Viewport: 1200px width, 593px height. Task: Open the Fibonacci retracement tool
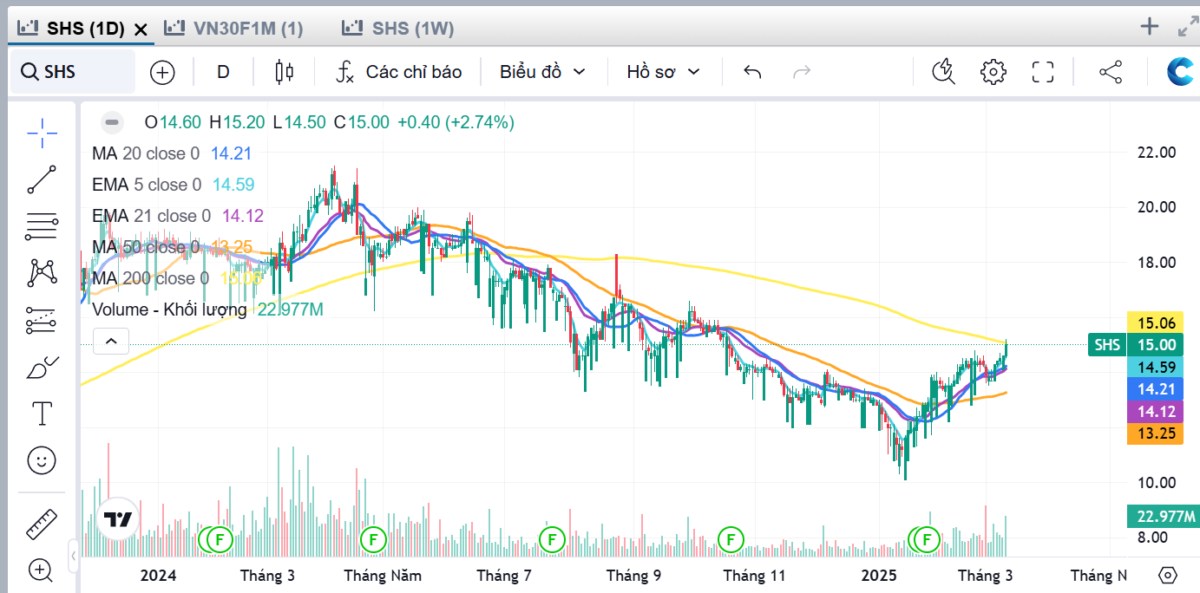click(x=41, y=226)
